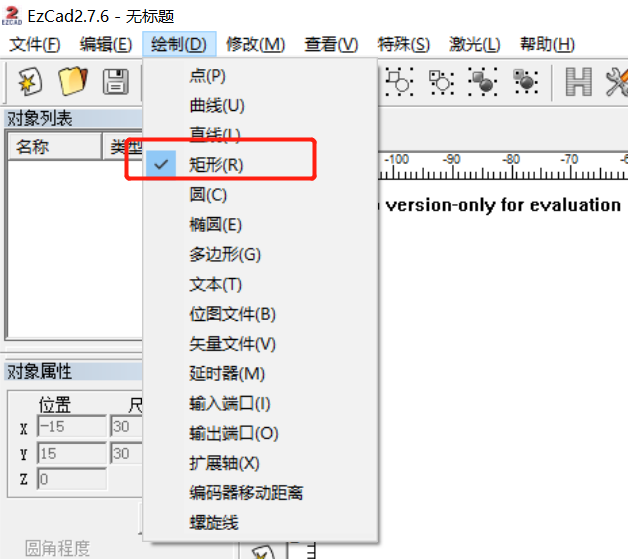Choose 编码器移动距离 from the draw menu

click(x=260, y=493)
